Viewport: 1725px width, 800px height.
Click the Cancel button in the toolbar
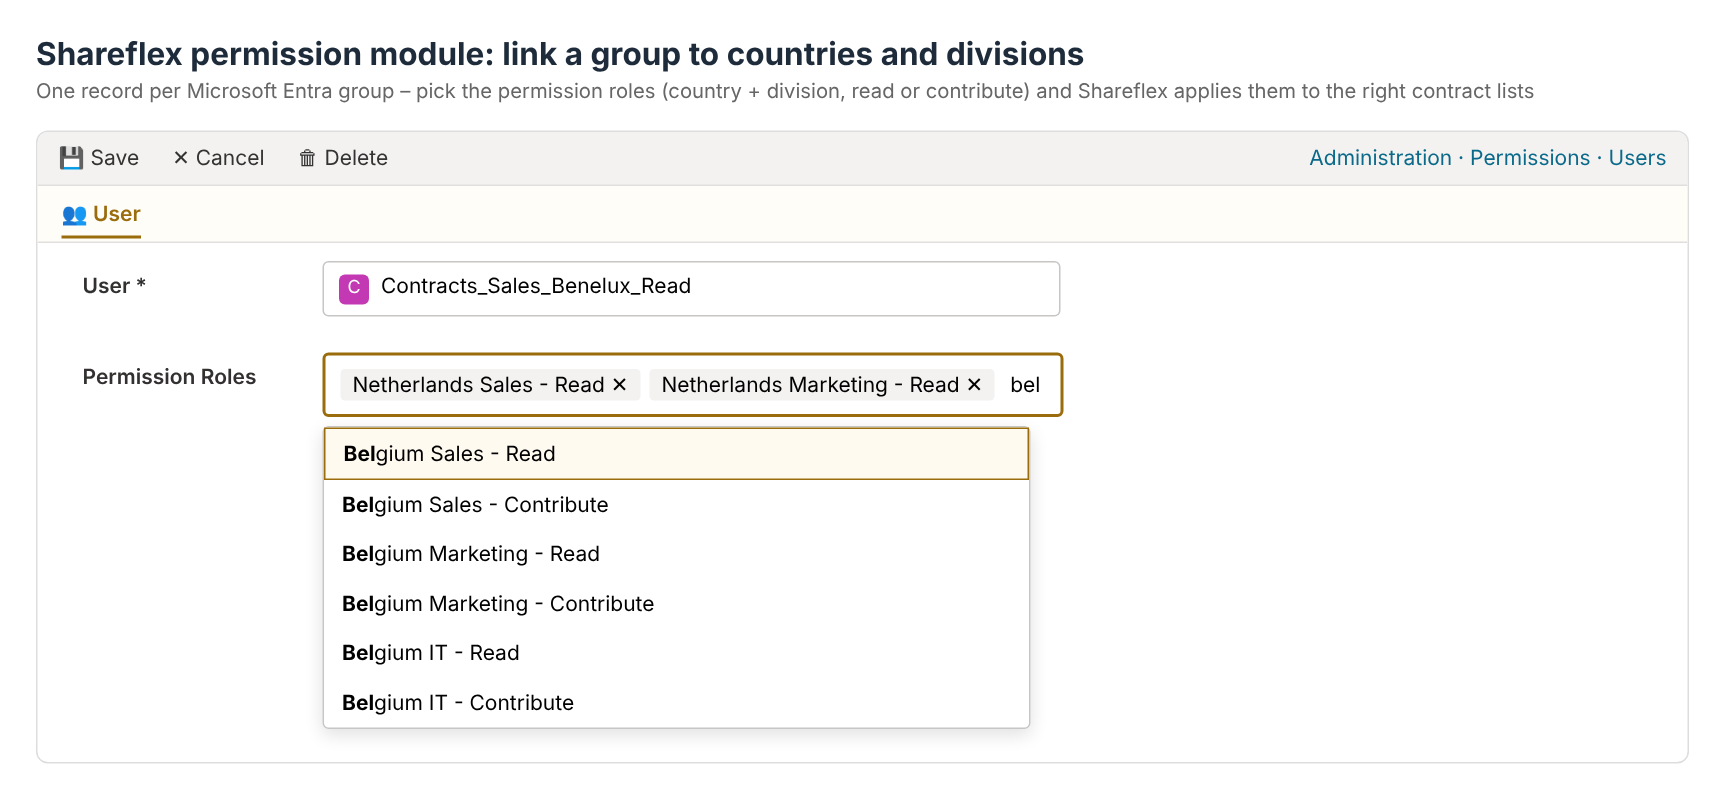tap(218, 158)
